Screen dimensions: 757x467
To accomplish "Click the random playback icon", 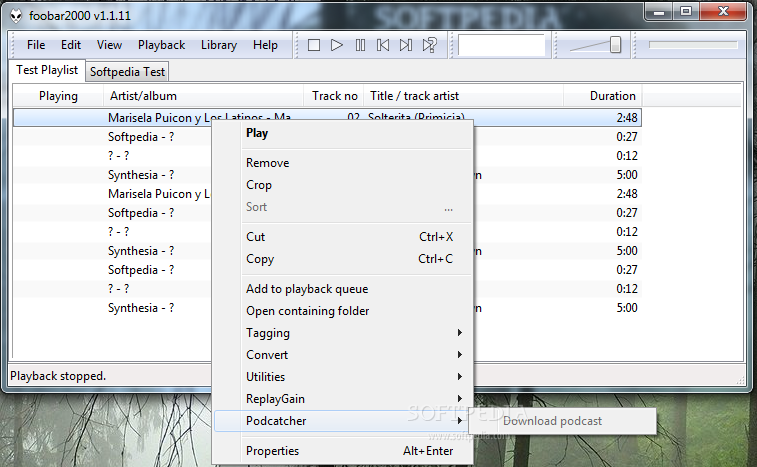I will (429, 45).
